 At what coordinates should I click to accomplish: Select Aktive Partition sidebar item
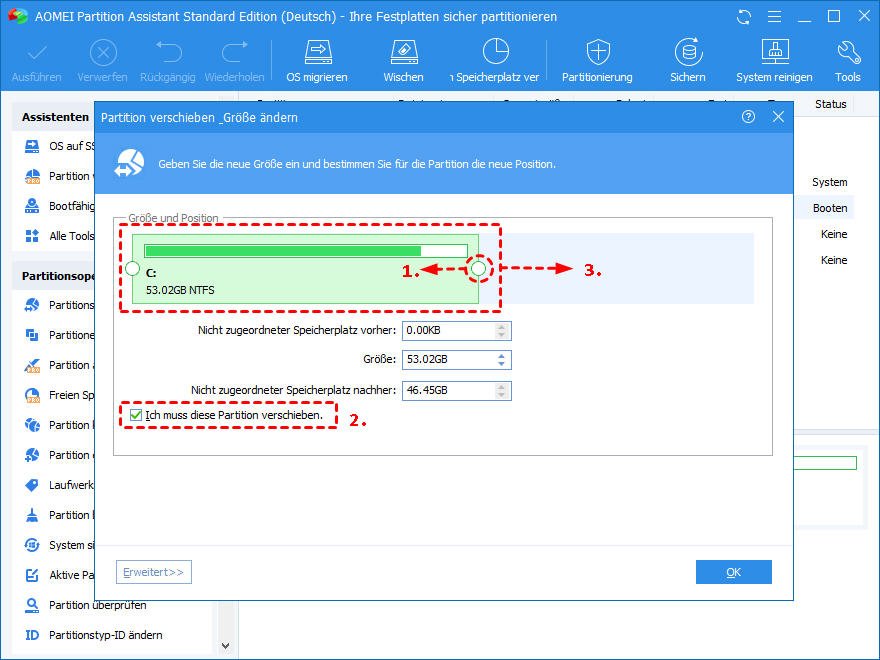(59, 575)
